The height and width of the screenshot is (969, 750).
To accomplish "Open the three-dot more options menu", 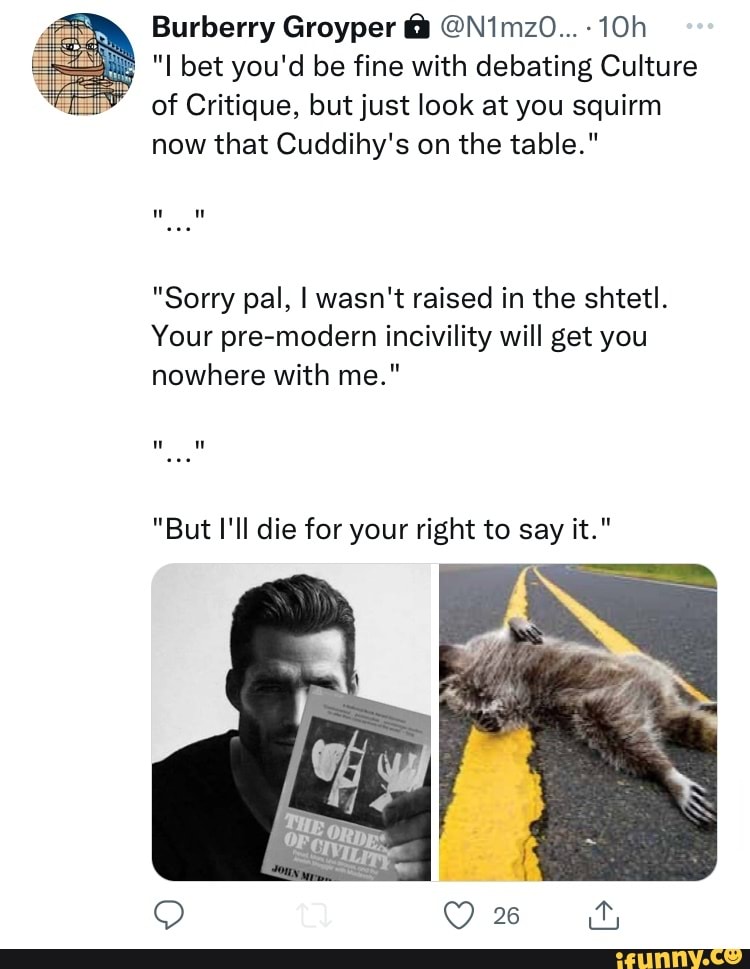I will [x=703, y=27].
